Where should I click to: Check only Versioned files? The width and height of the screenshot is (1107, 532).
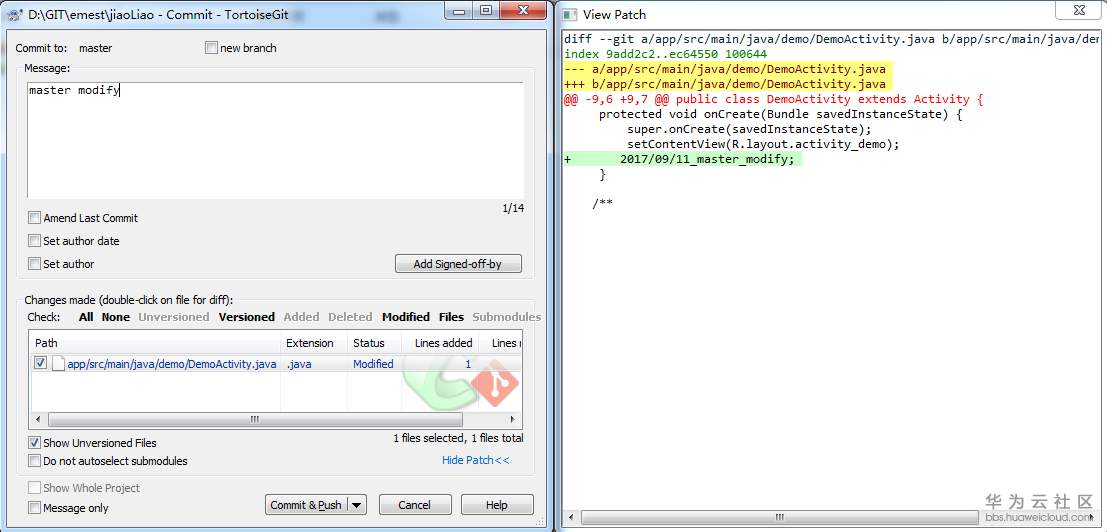point(246,317)
